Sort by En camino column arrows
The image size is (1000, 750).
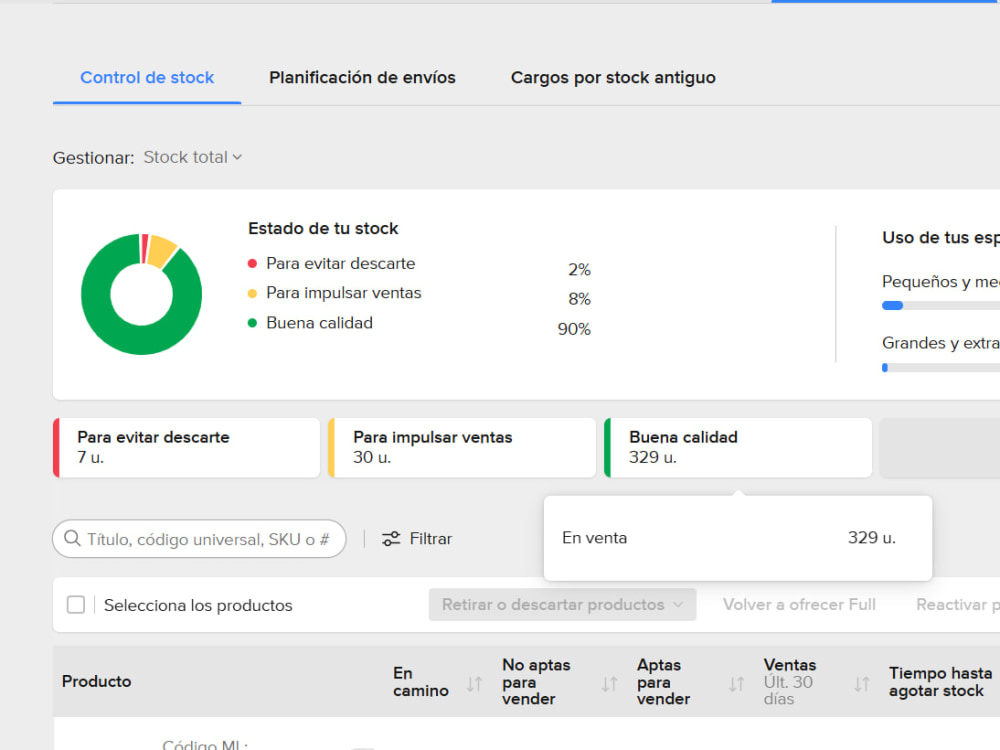(474, 684)
